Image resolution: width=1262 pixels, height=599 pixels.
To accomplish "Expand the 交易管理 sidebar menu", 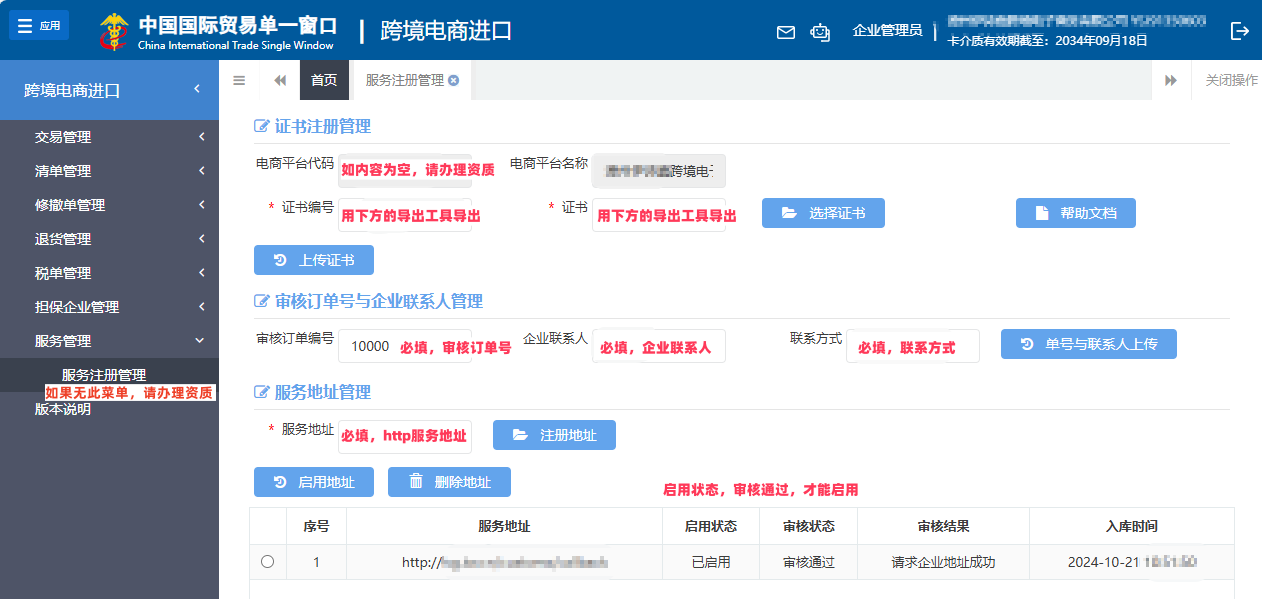I will tap(110, 137).
